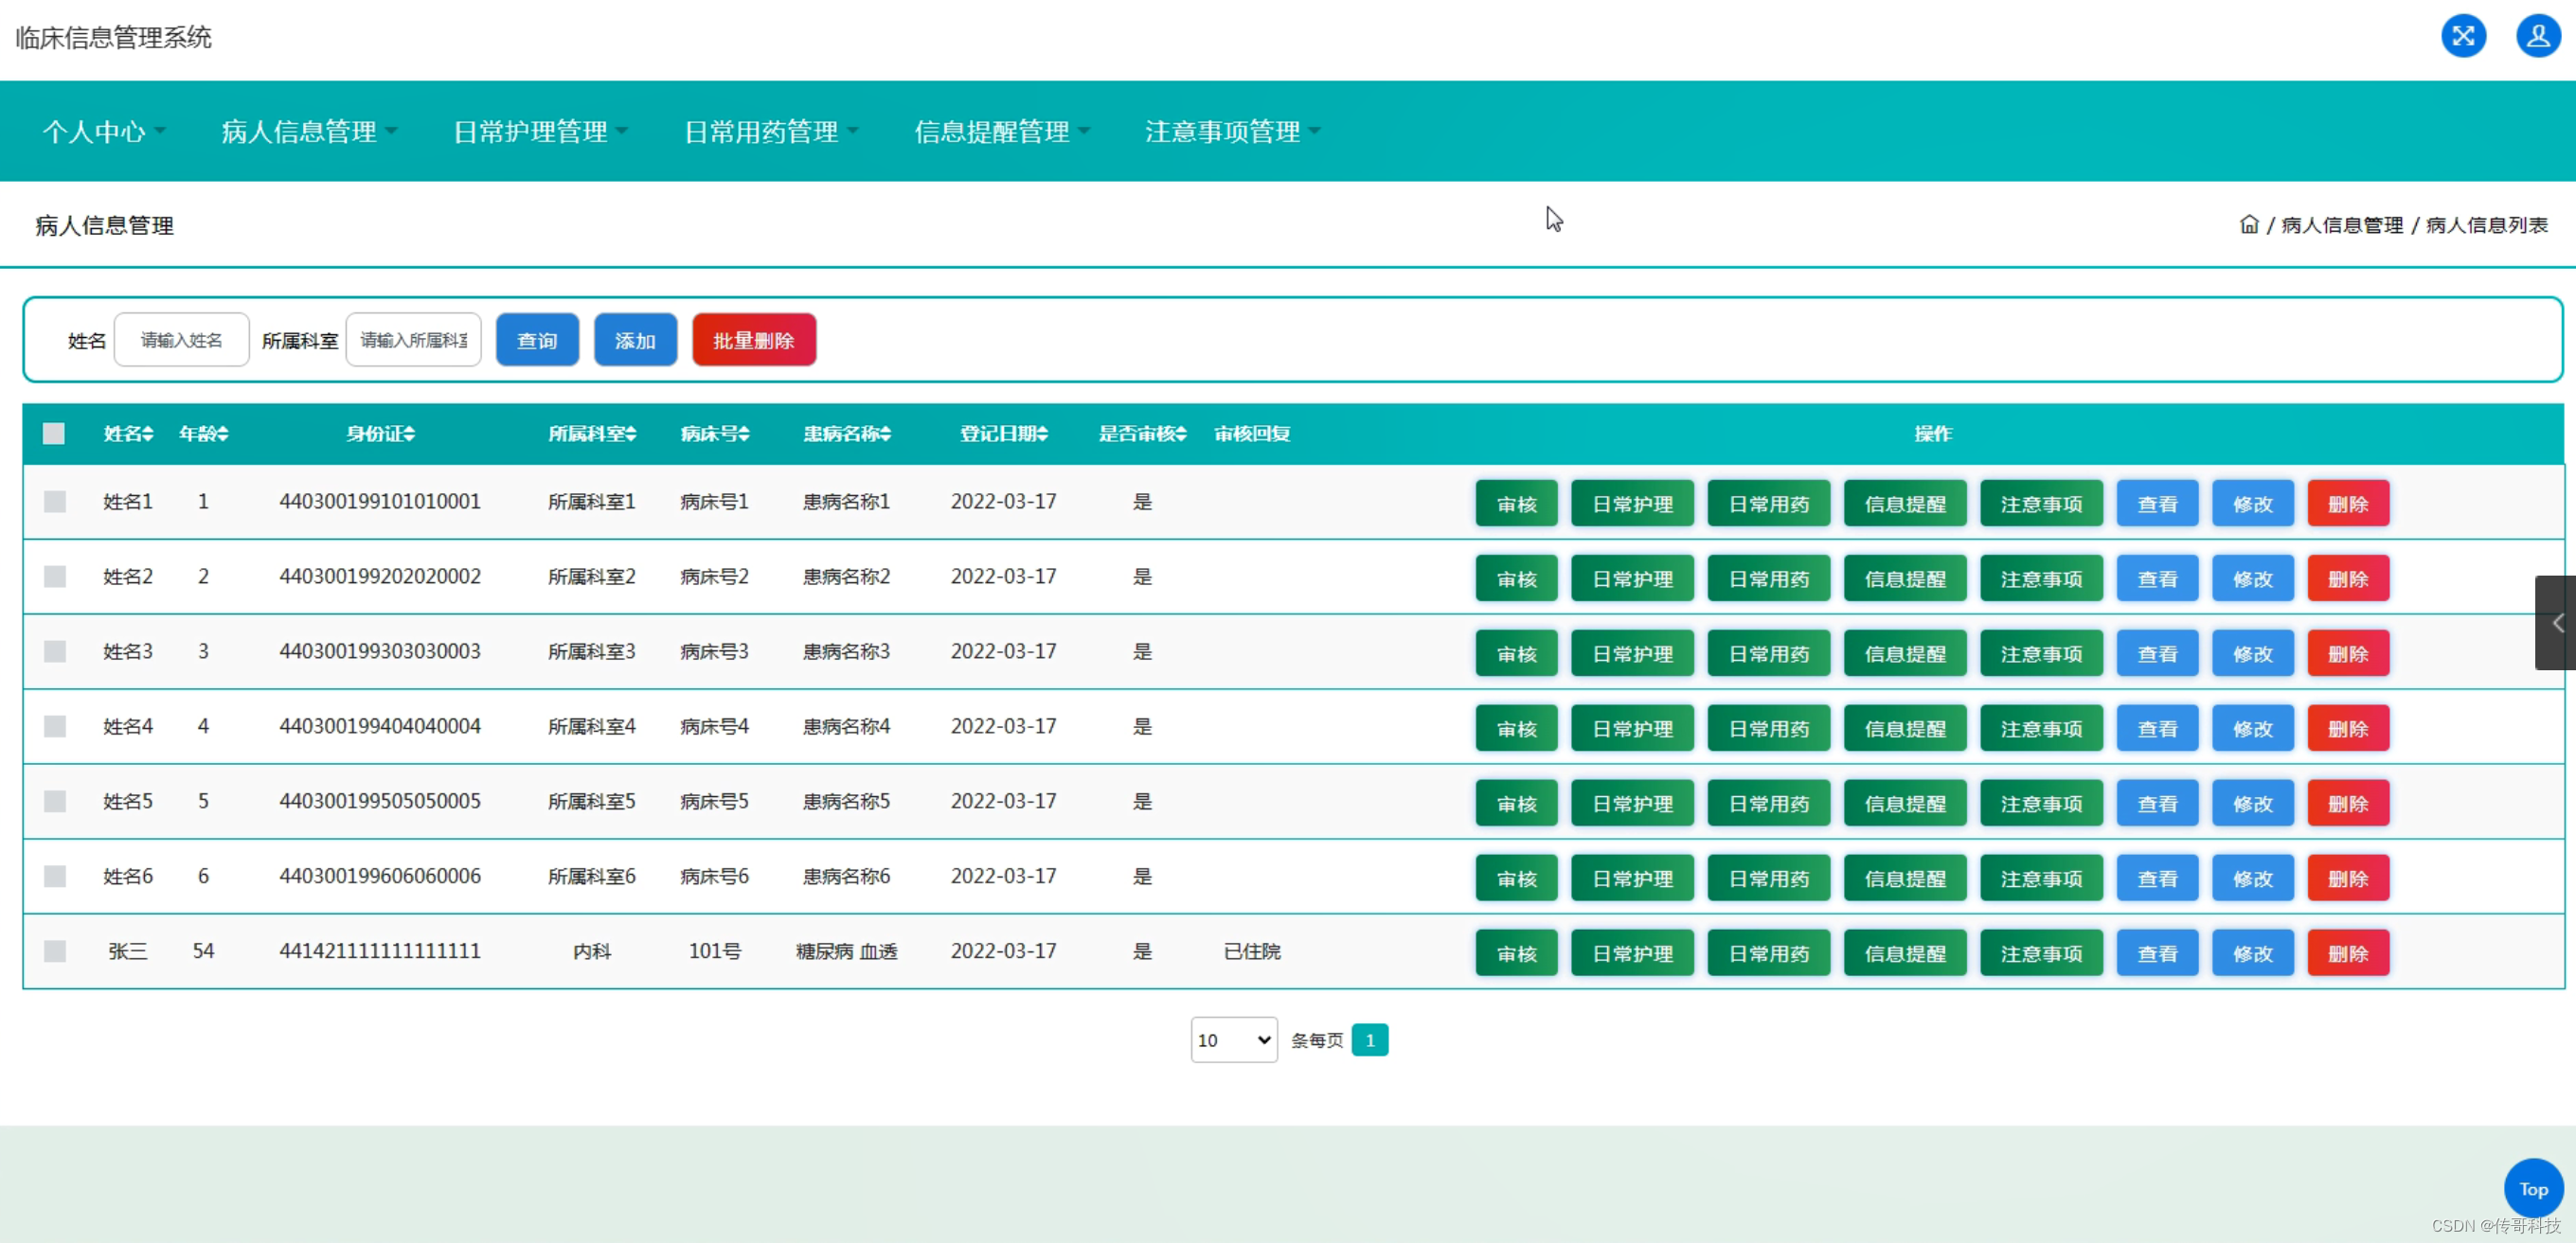This screenshot has width=2576, height=1243.
Task: Sort the table by 登记日期 column arrow
Action: (1043, 434)
